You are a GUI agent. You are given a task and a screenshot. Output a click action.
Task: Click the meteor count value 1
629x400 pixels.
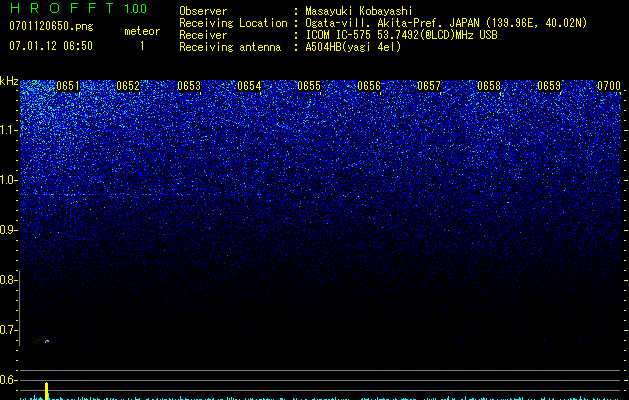tap(142, 46)
